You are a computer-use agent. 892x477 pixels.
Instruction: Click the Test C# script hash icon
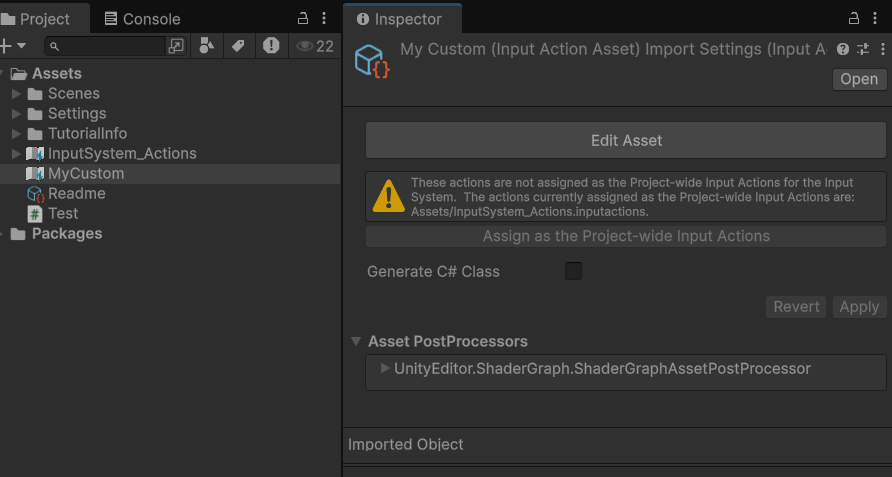pyautogui.click(x=35, y=214)
